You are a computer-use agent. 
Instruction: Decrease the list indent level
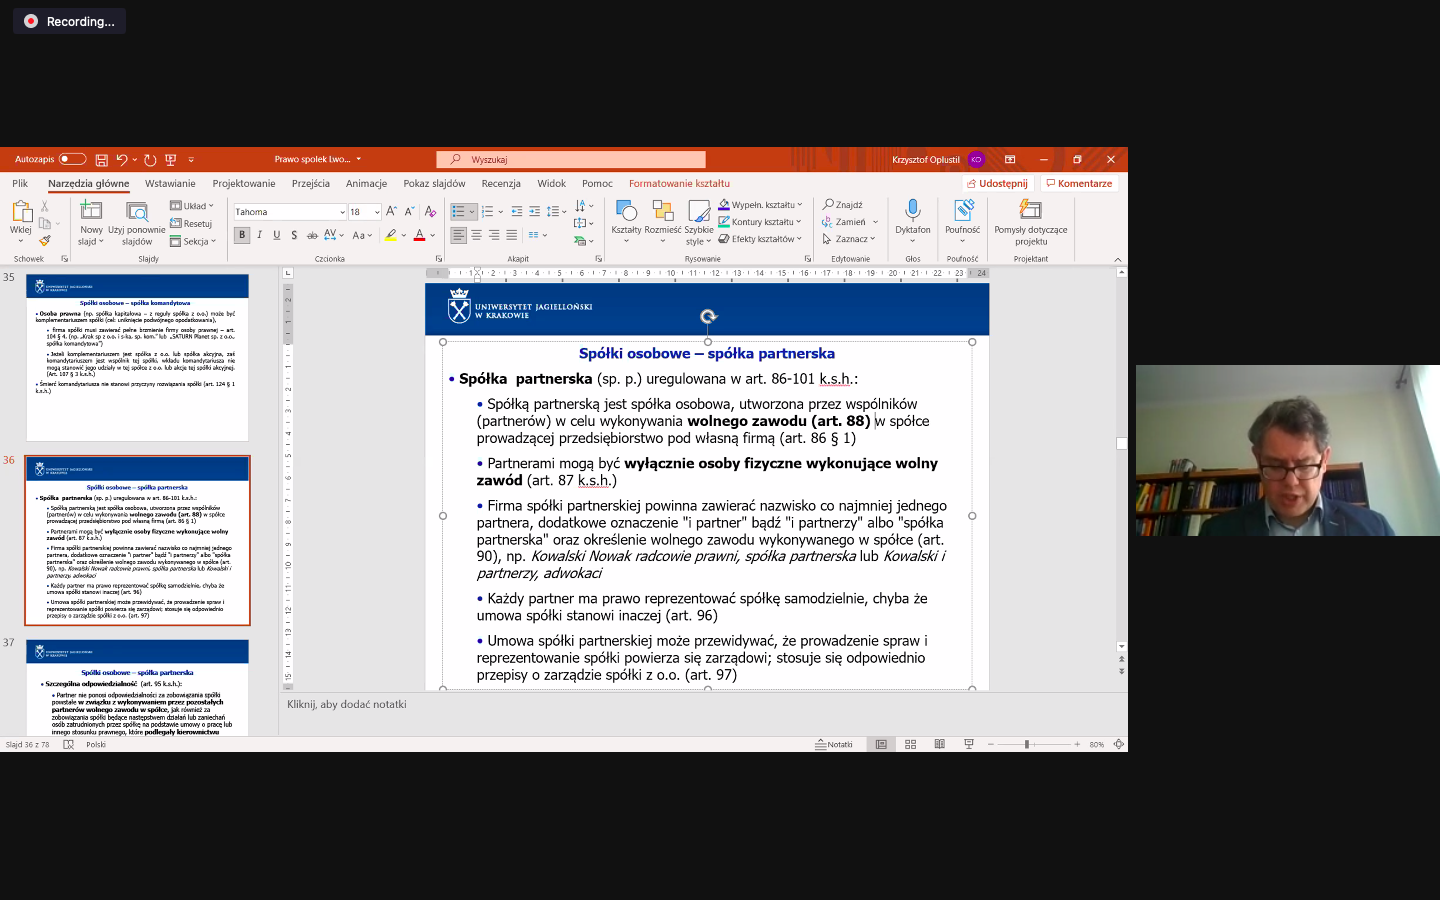(517, 211)
